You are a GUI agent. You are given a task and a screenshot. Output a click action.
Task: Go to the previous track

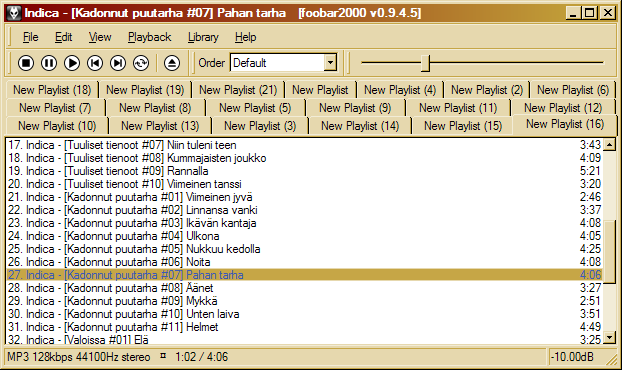[95, 63]
